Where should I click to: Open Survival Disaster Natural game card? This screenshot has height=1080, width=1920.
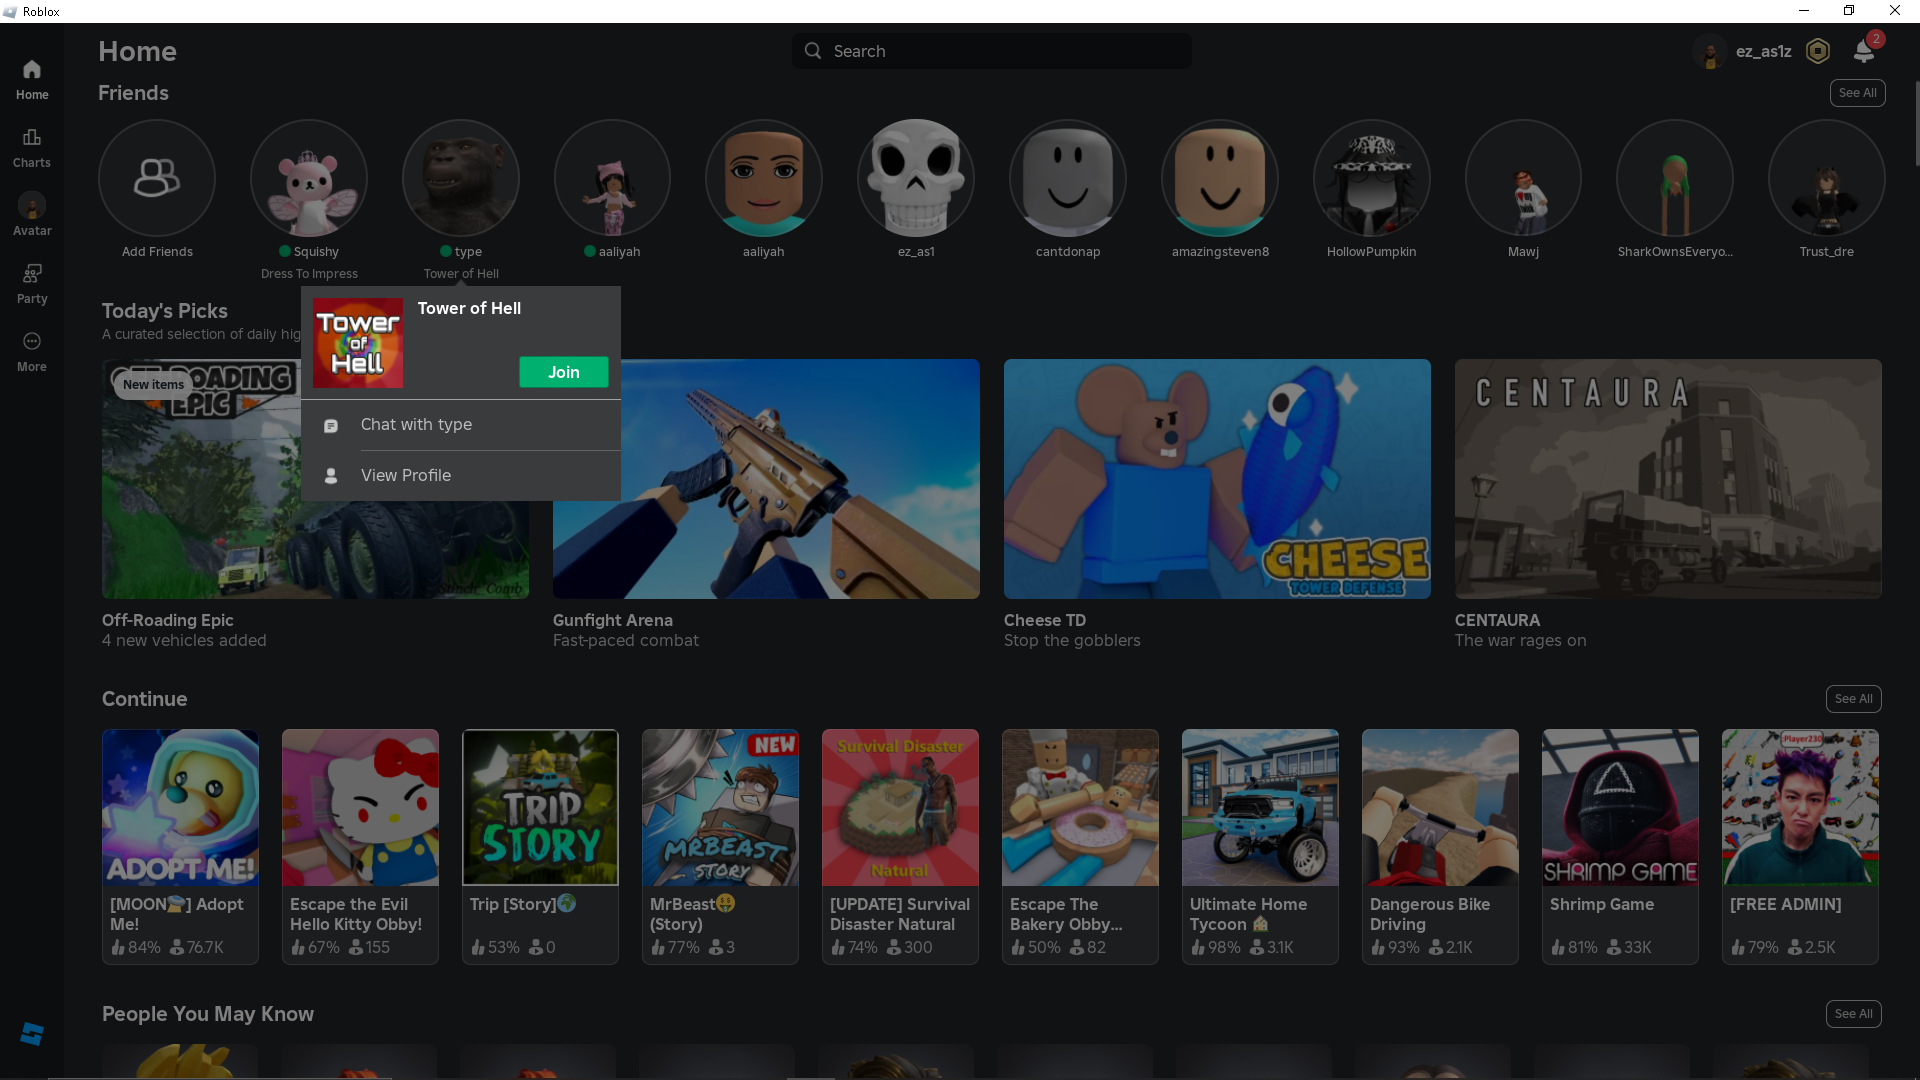coord(900,847)
